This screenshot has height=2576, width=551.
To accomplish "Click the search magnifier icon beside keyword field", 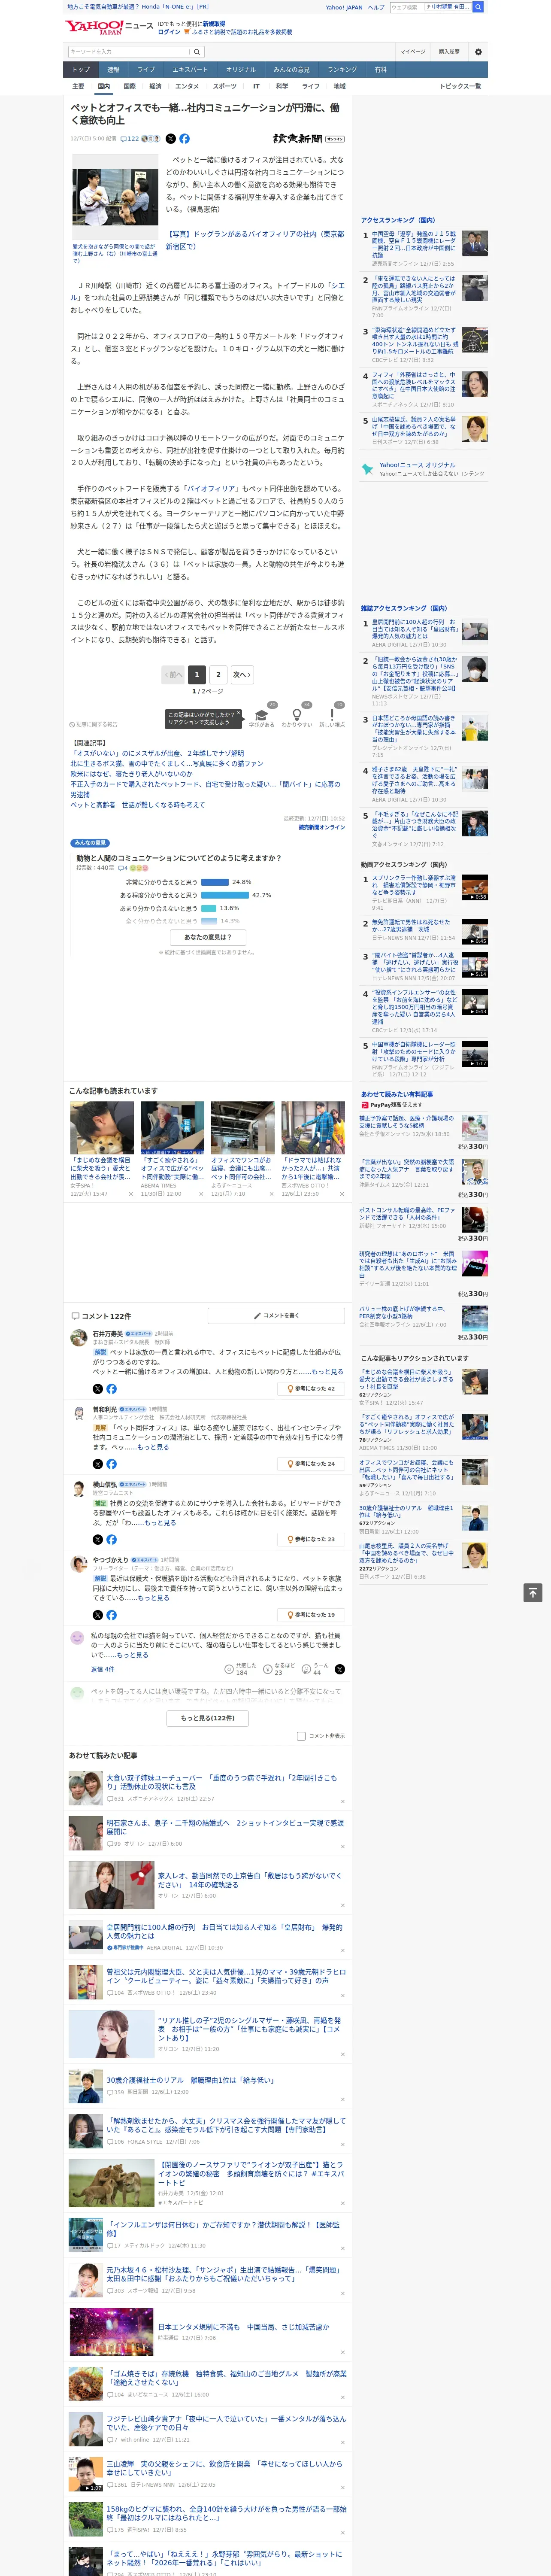I will pyautogui.click(x=197, y=52).
